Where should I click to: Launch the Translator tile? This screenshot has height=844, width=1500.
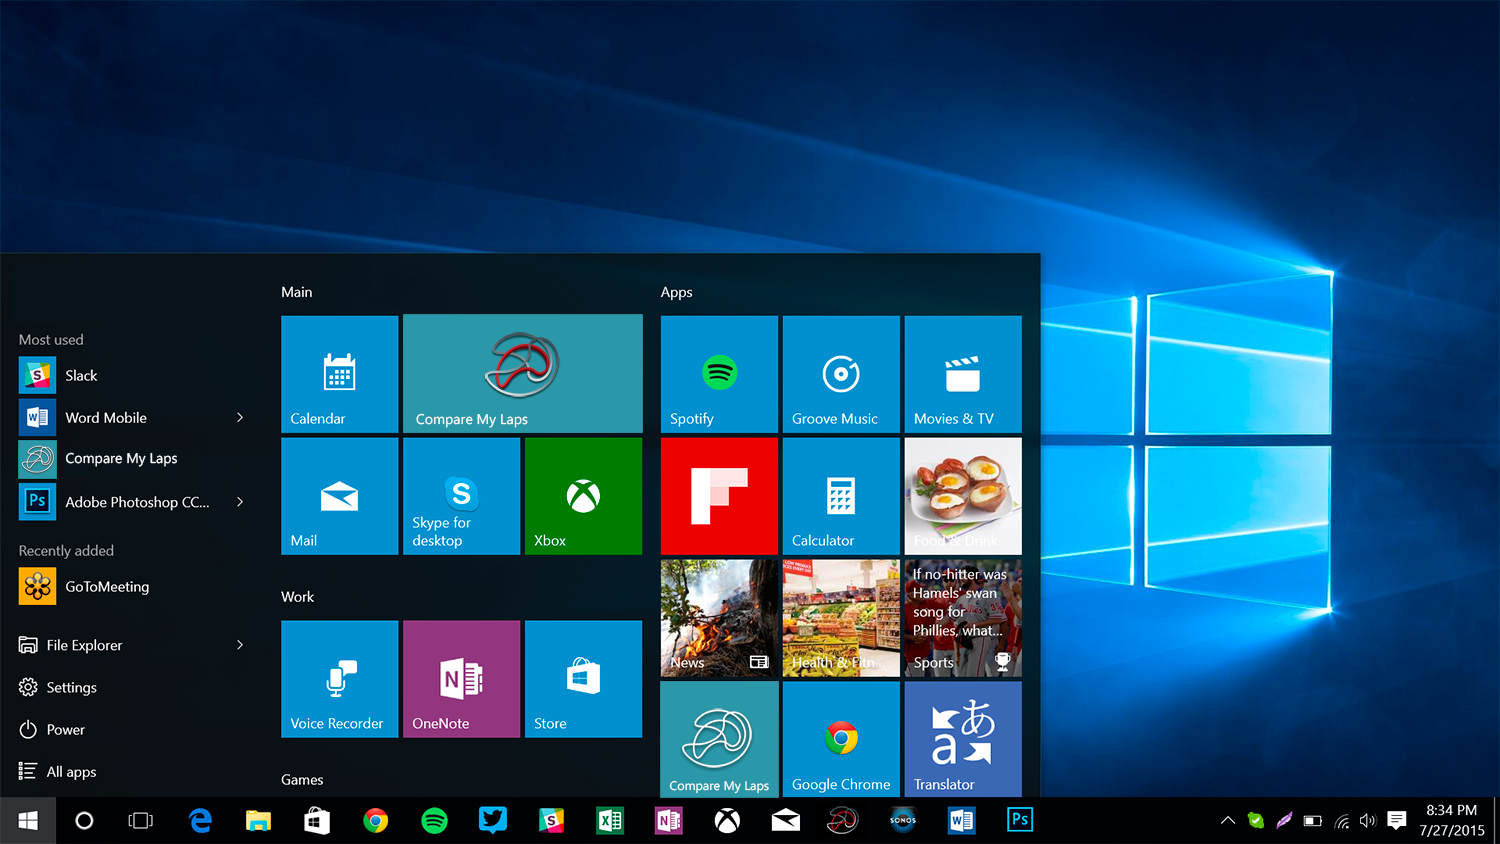click(962, 738)
